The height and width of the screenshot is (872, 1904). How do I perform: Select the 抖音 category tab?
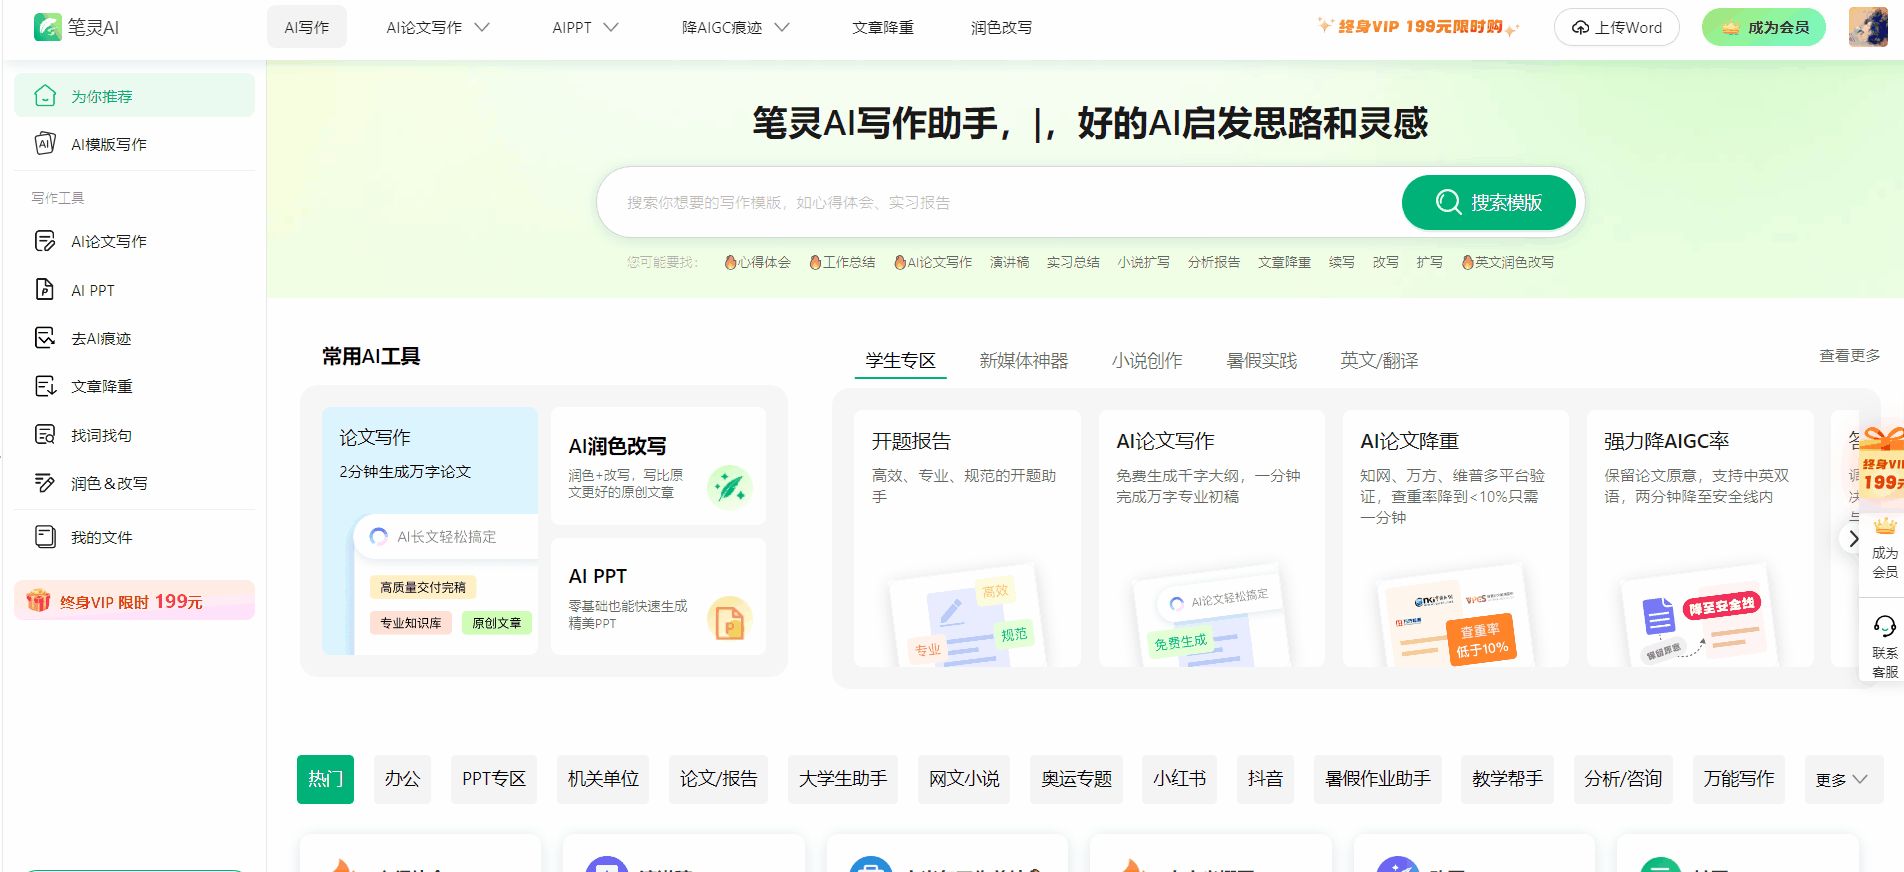[x=1265, y=779]
